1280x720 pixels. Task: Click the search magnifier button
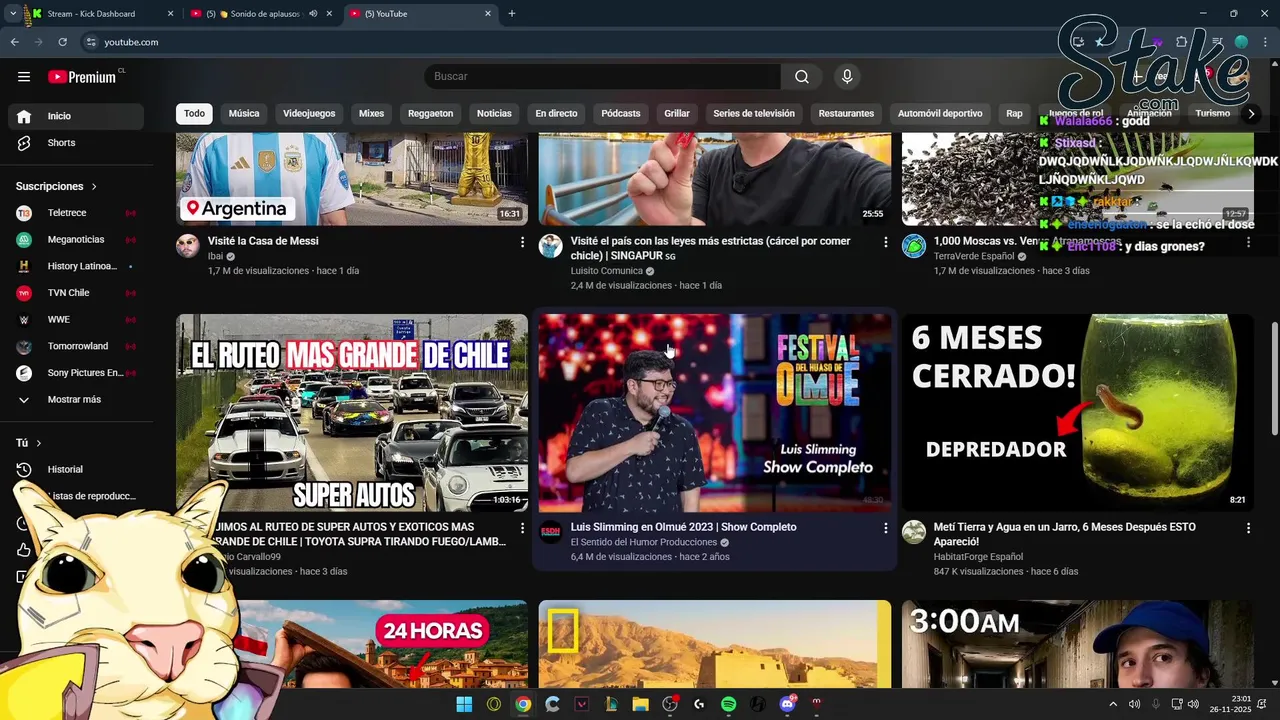click(x=802, y=77)
